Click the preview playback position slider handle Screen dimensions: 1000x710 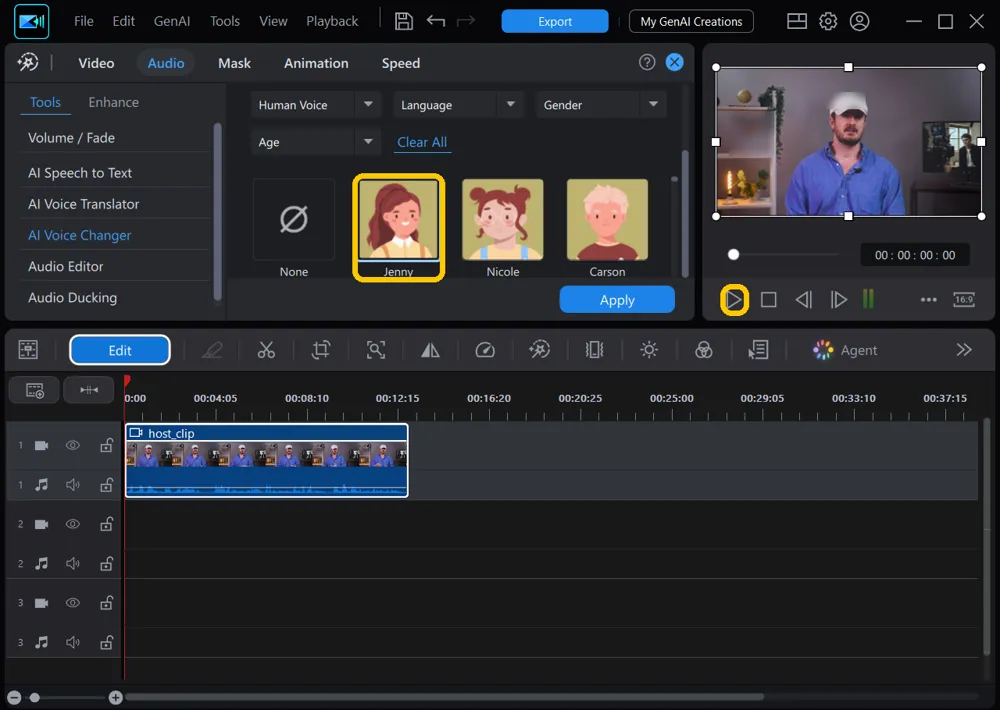pyautogui.click(x=733, y=255)
